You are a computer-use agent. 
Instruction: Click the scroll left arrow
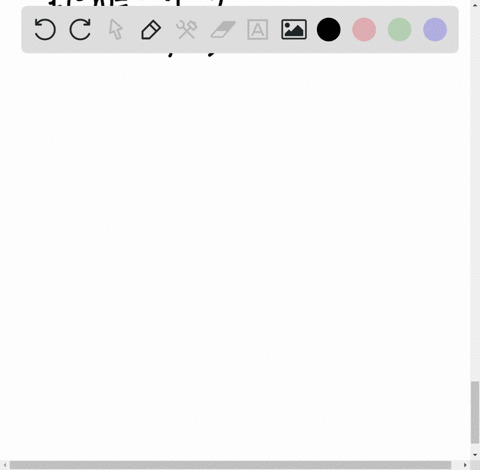click(x=5, y=465)
